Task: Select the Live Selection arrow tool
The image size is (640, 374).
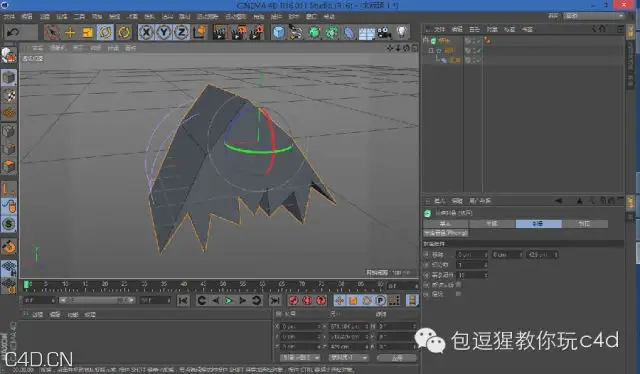Action: pos(52,32)
